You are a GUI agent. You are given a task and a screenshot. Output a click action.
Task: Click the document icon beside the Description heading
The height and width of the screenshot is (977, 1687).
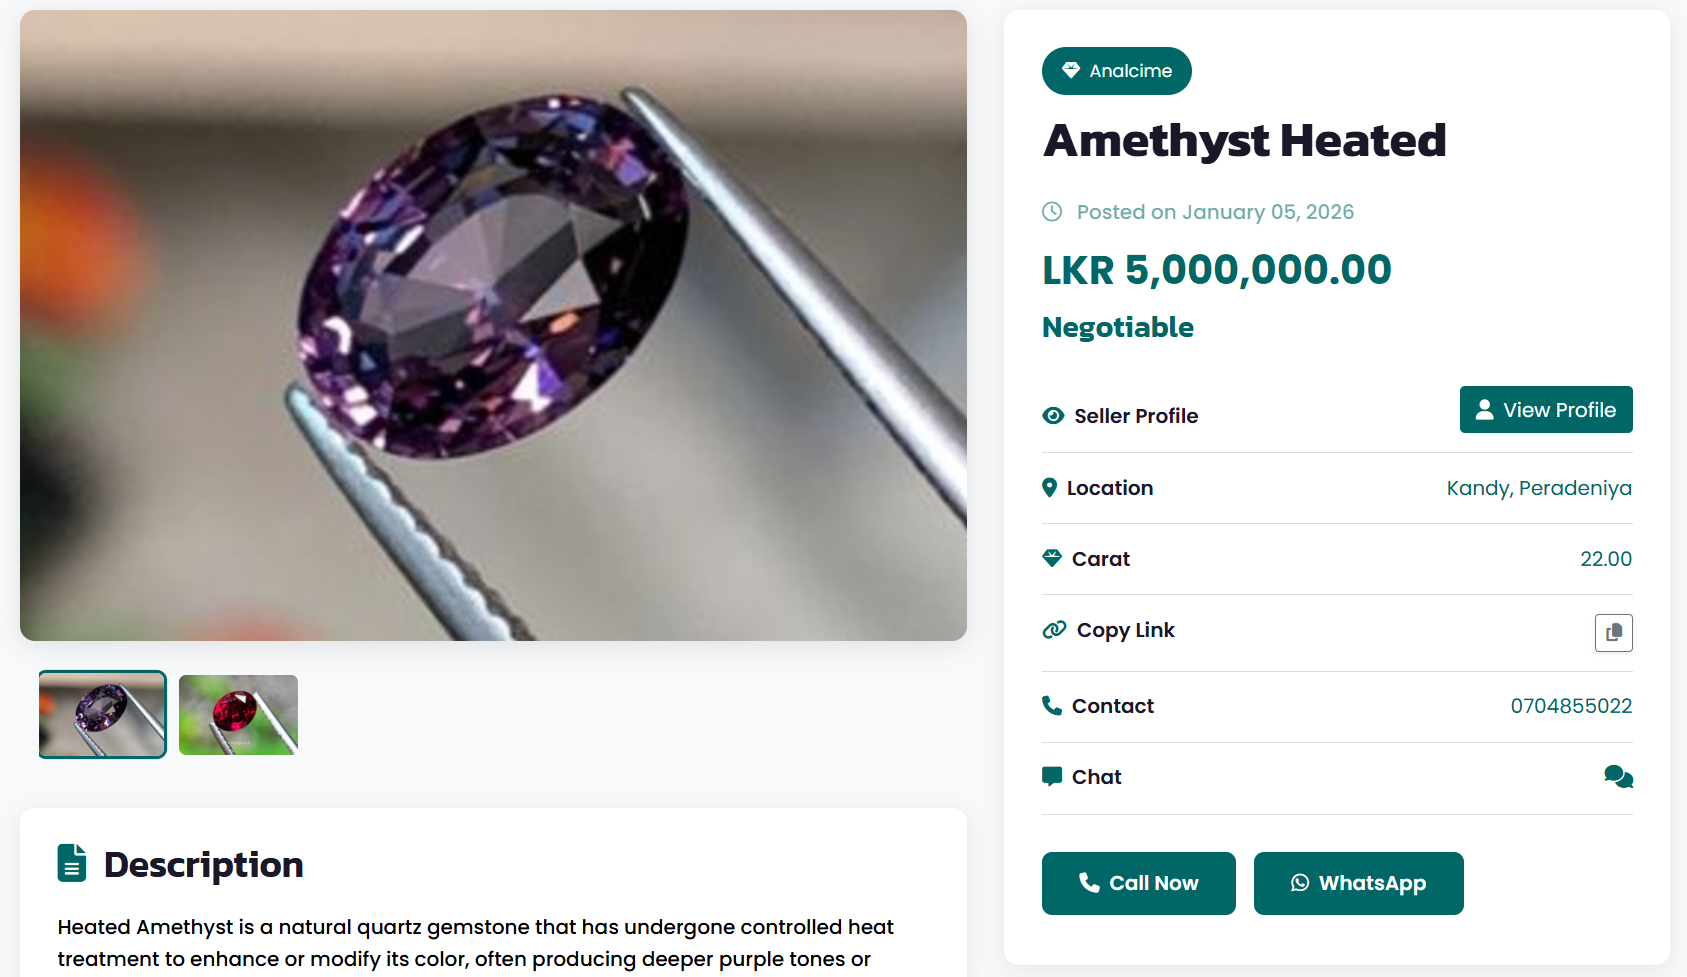pos(72,863)
